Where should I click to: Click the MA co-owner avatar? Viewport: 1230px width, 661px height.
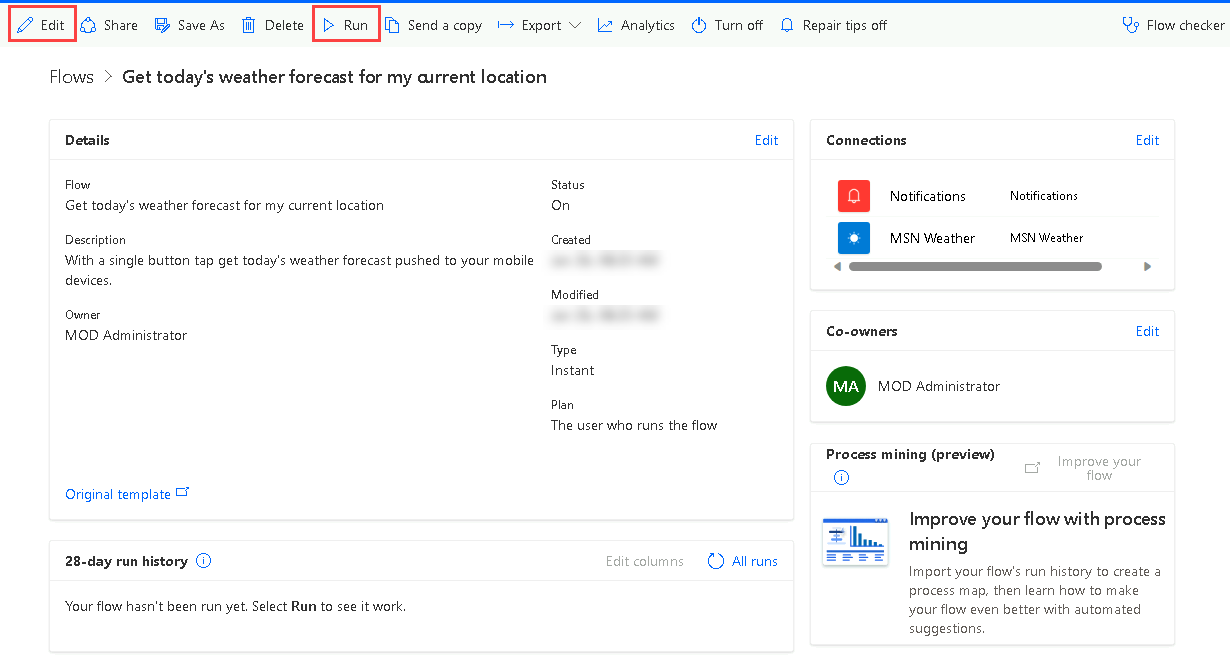pyautogui.click(x=846, y=386)
